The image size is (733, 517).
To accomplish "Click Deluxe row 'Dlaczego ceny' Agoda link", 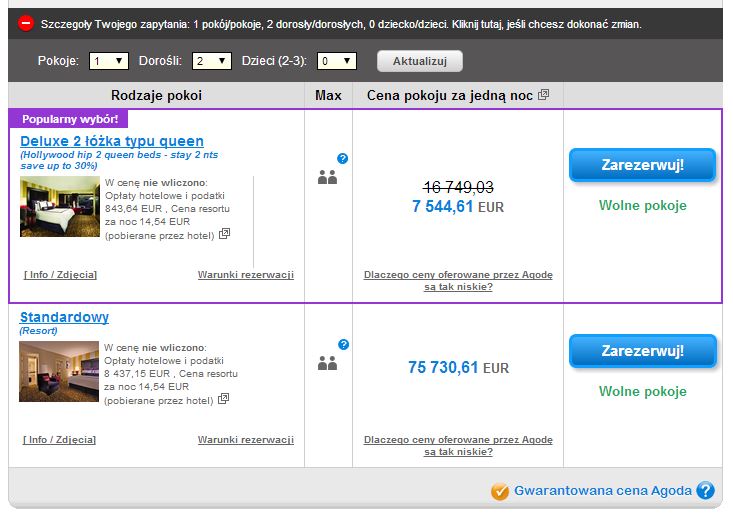I will (x=458, y=280).
